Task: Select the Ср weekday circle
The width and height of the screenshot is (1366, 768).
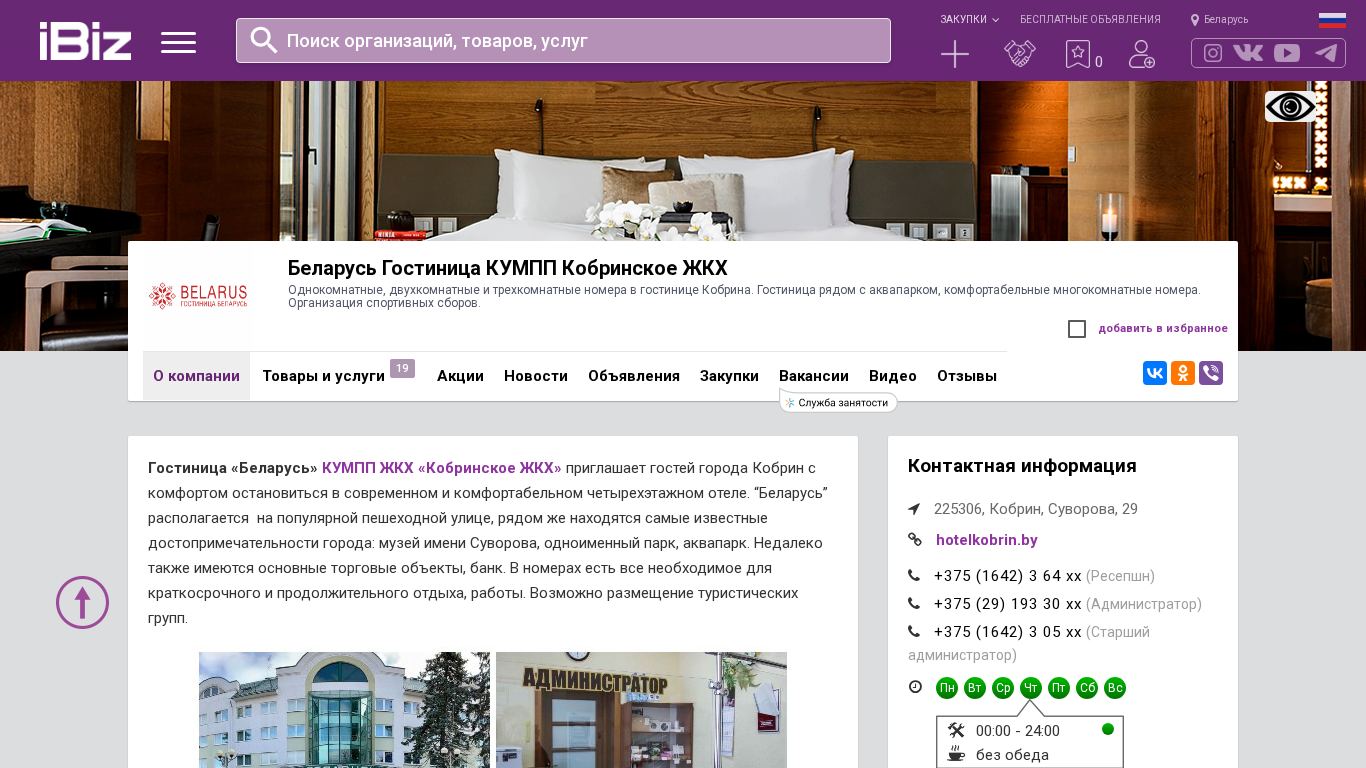Action: 1003,688
